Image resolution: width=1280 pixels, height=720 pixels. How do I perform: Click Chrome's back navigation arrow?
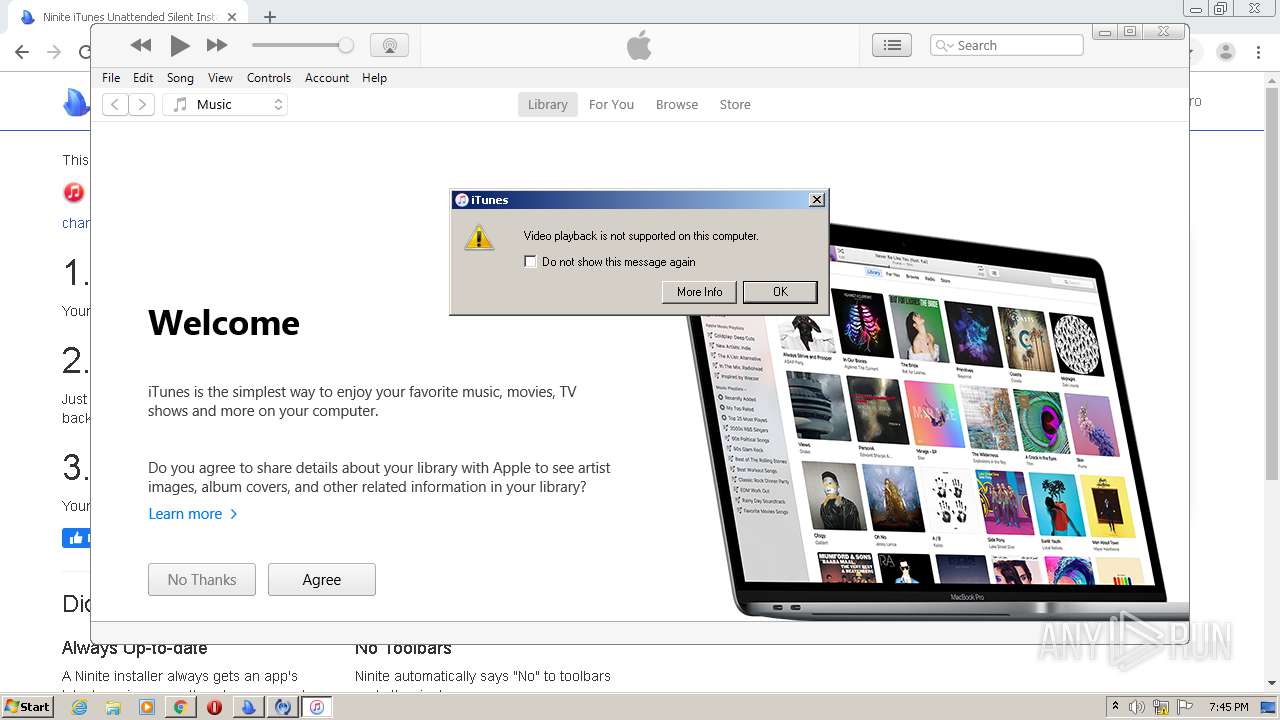pos(22,52)
